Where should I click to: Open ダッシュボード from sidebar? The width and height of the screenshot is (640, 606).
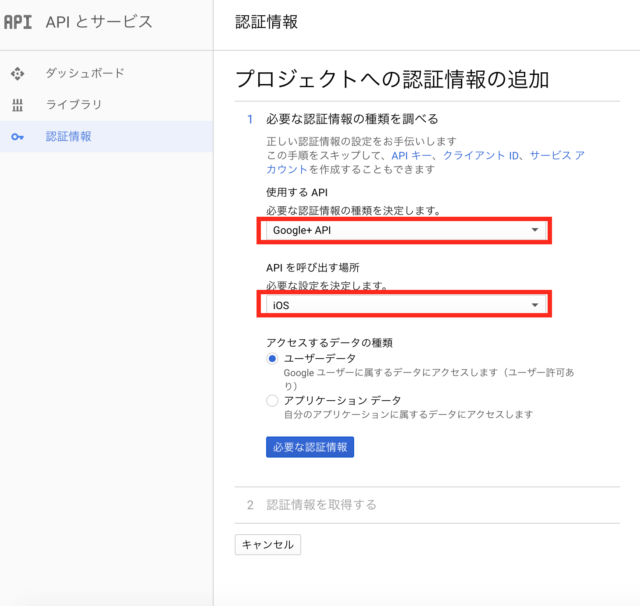tap(85, 73)
